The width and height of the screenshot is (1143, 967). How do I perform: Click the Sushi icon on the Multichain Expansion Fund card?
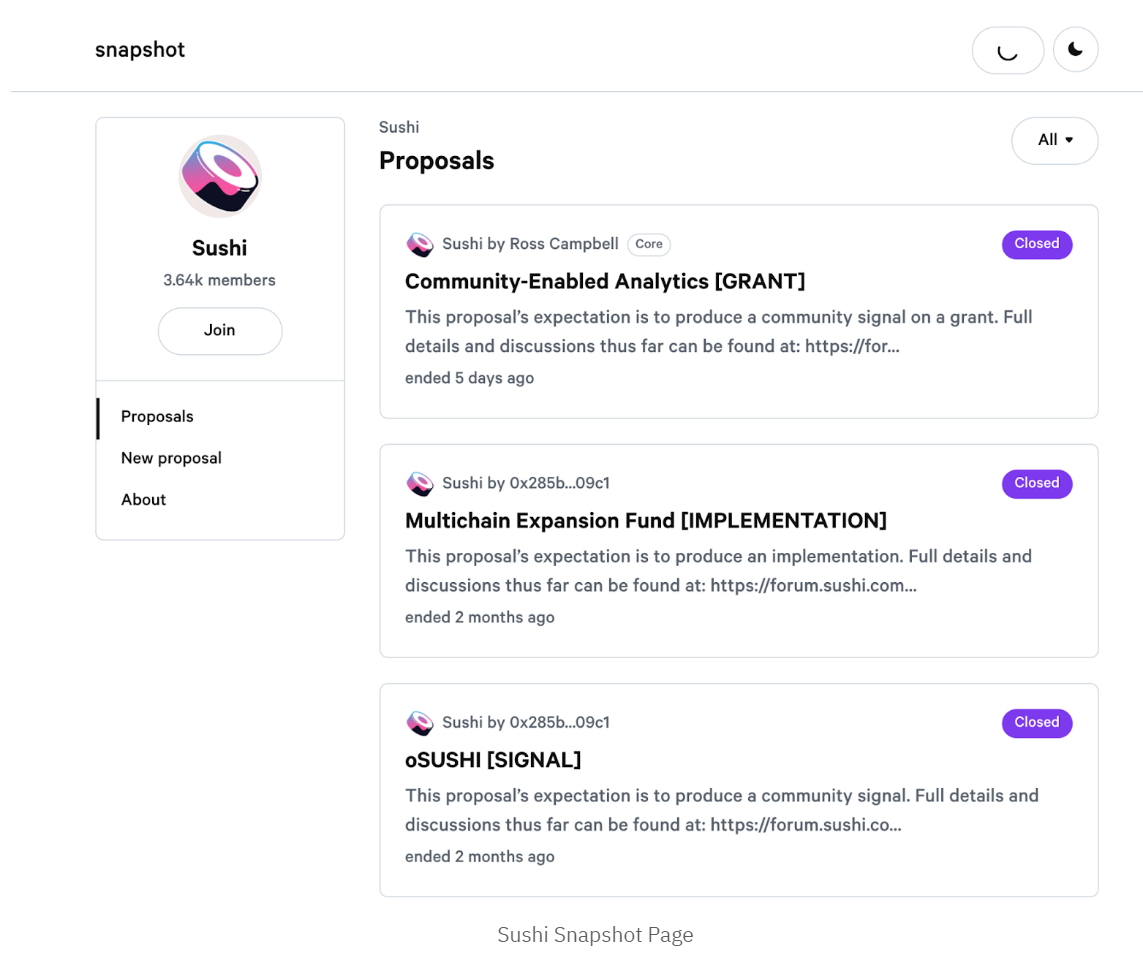click(420, 483)
